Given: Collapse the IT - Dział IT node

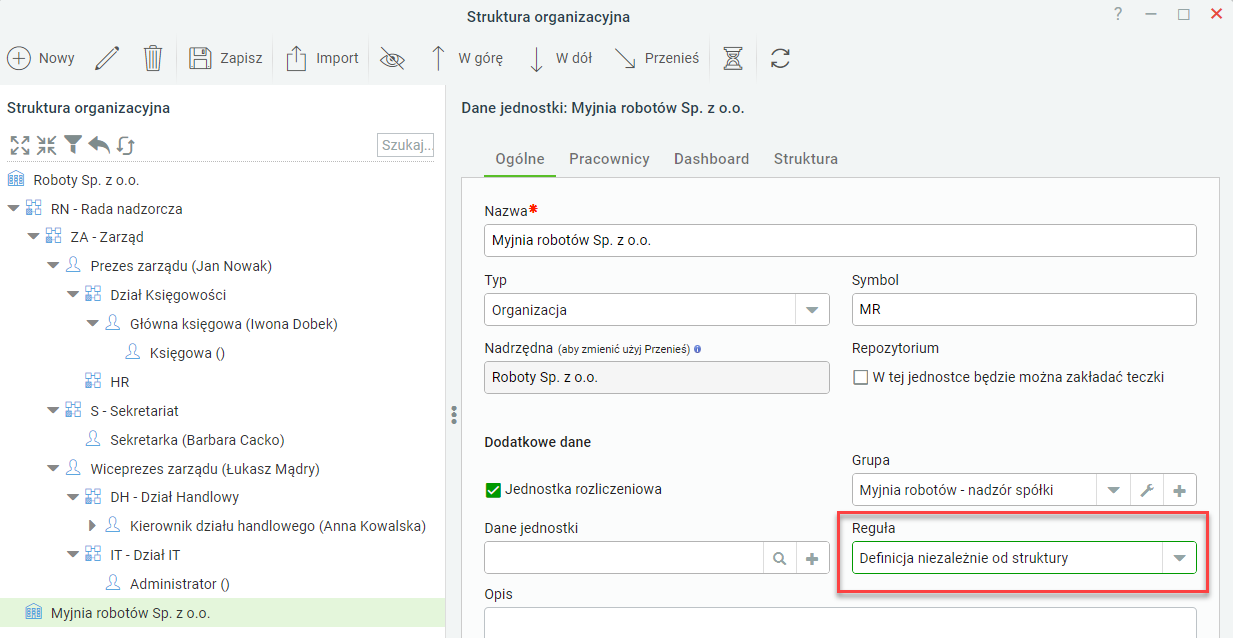Looking at the screenshot, I should 73,555.
